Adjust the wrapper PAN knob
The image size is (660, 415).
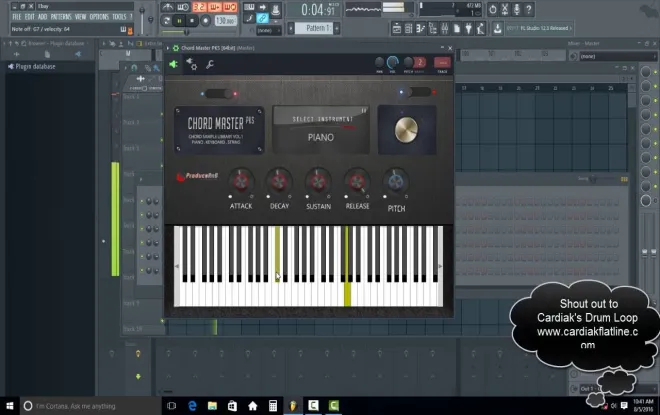click(379, 62)
